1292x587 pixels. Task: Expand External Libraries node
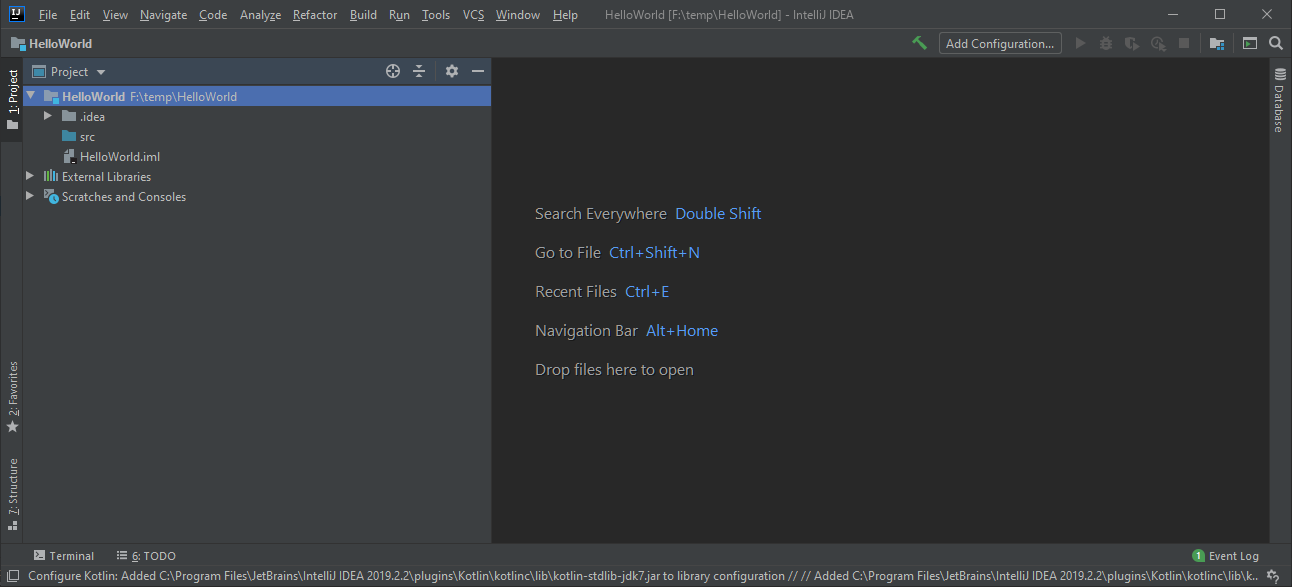(x=30, y=176)
